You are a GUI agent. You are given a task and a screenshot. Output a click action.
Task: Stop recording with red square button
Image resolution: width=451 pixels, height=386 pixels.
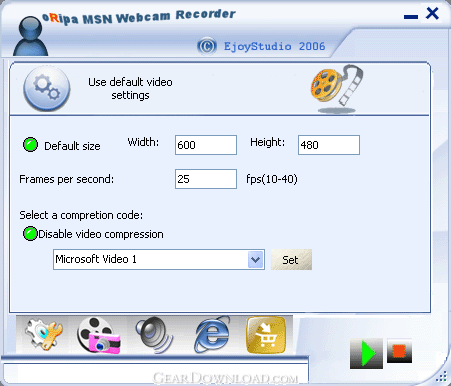399,351
